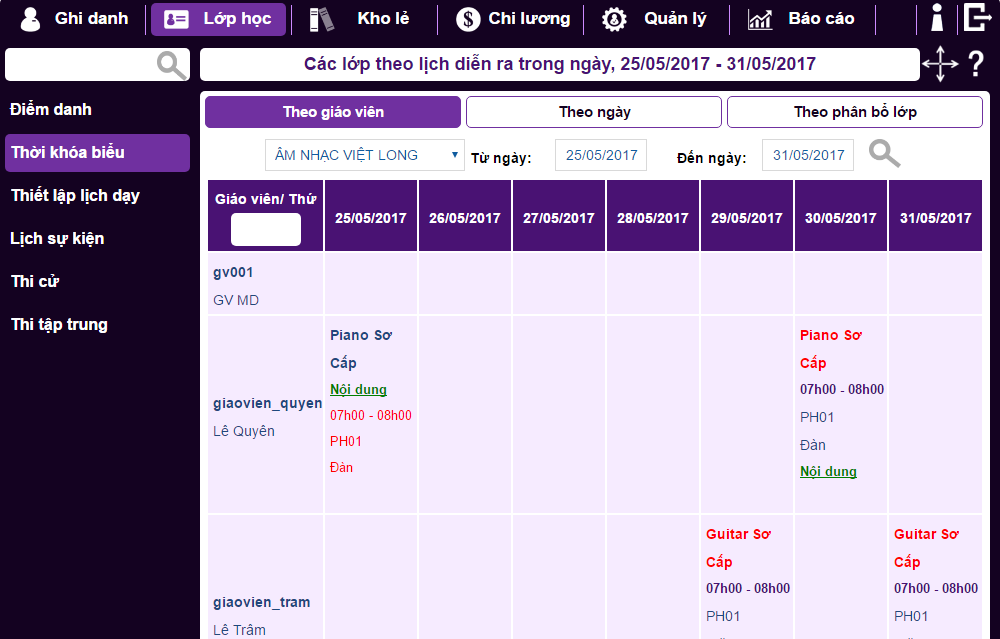Click the search icon next to date range
The height and width of the screenshot is (639, 1000).
pyautogui.click(x=884, y=154)
